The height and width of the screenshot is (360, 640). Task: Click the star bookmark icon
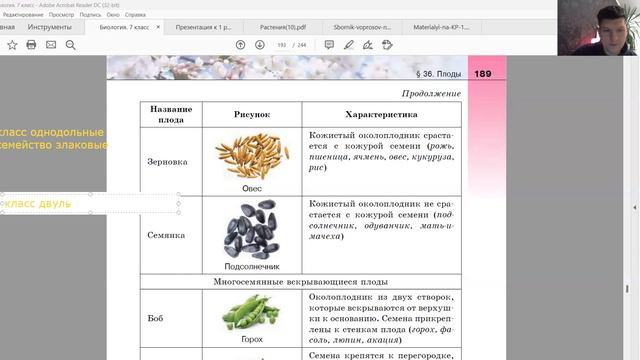pos(12,45)
